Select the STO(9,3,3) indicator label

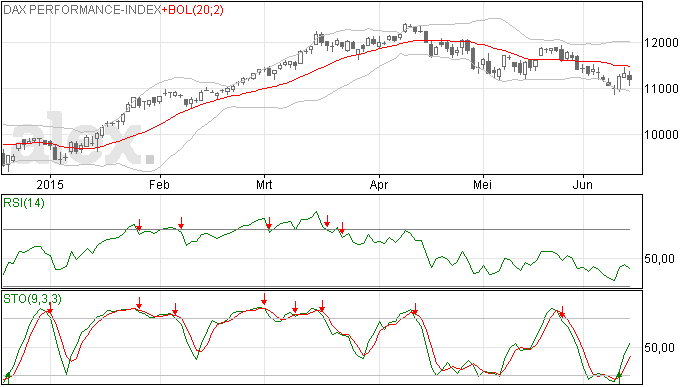(33, 299)
